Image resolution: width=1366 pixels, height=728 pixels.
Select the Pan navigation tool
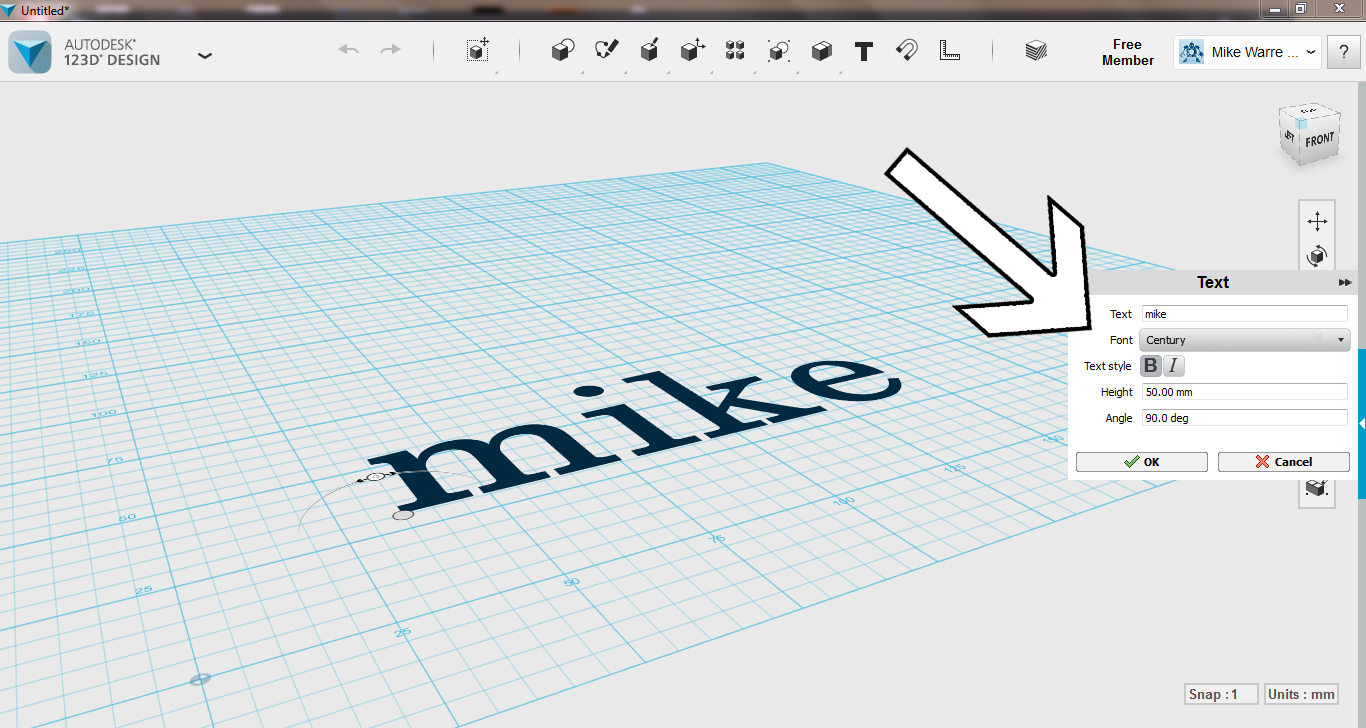[1317, 221]
